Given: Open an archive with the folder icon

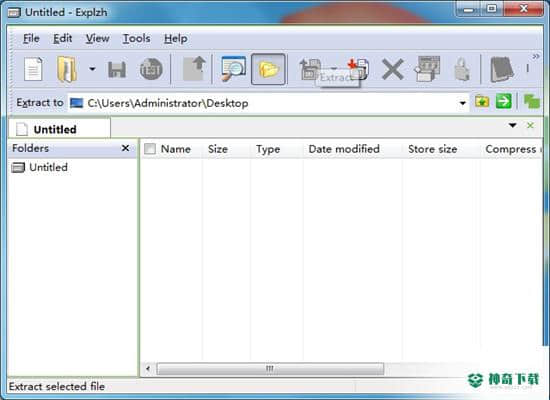Looking at the screenshot, I should [67, 69].
